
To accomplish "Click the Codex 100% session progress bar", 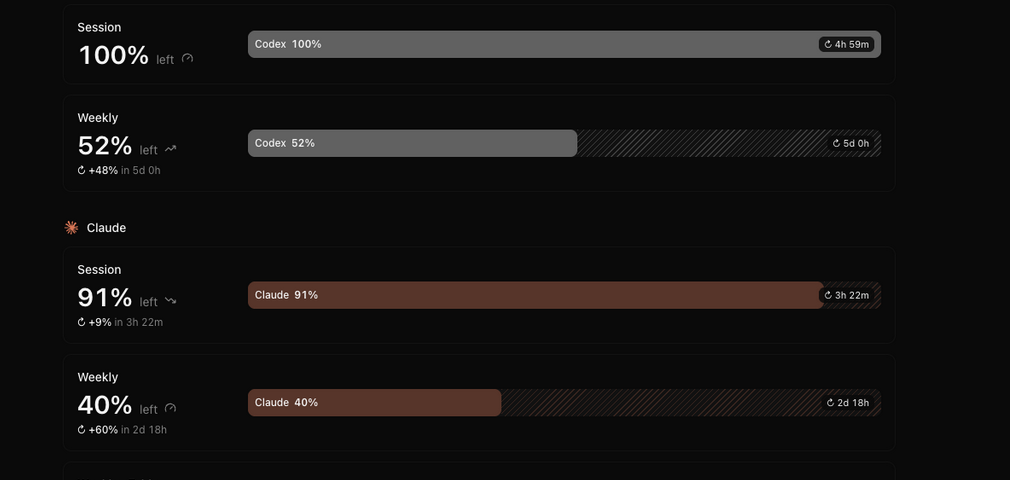I will point(564,44).
